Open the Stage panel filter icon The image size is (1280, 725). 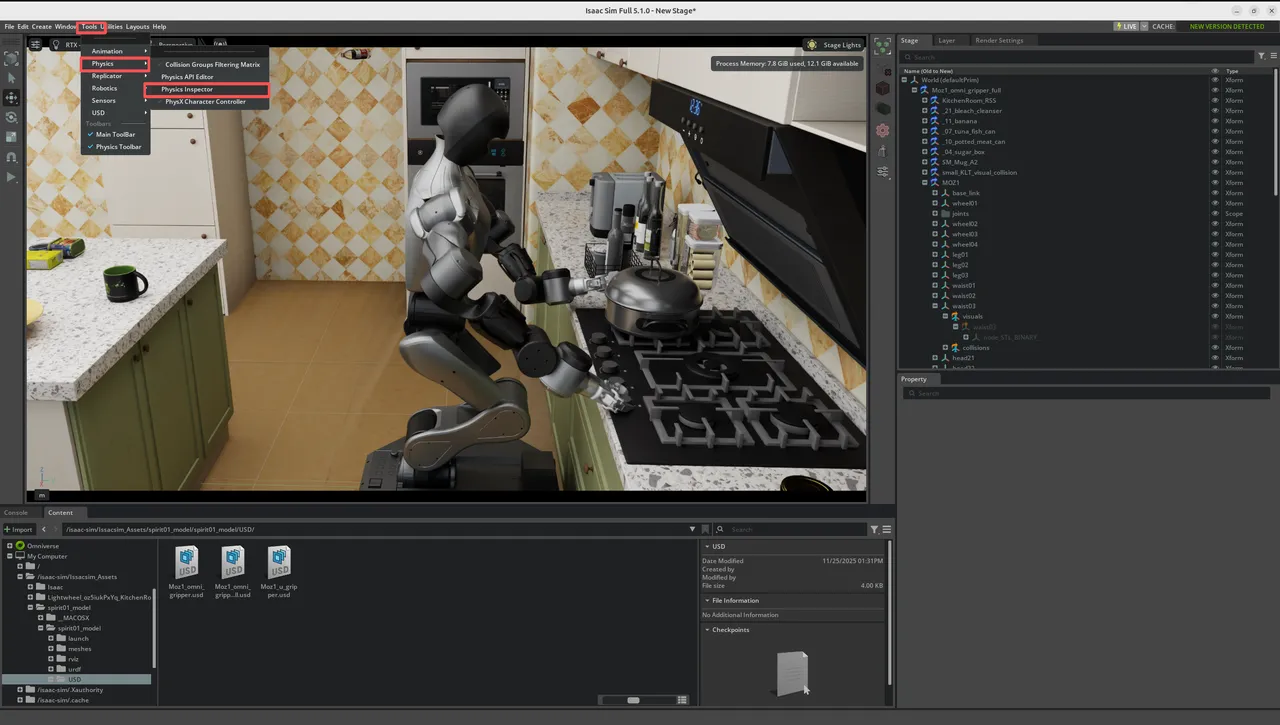click(1262, 57)
